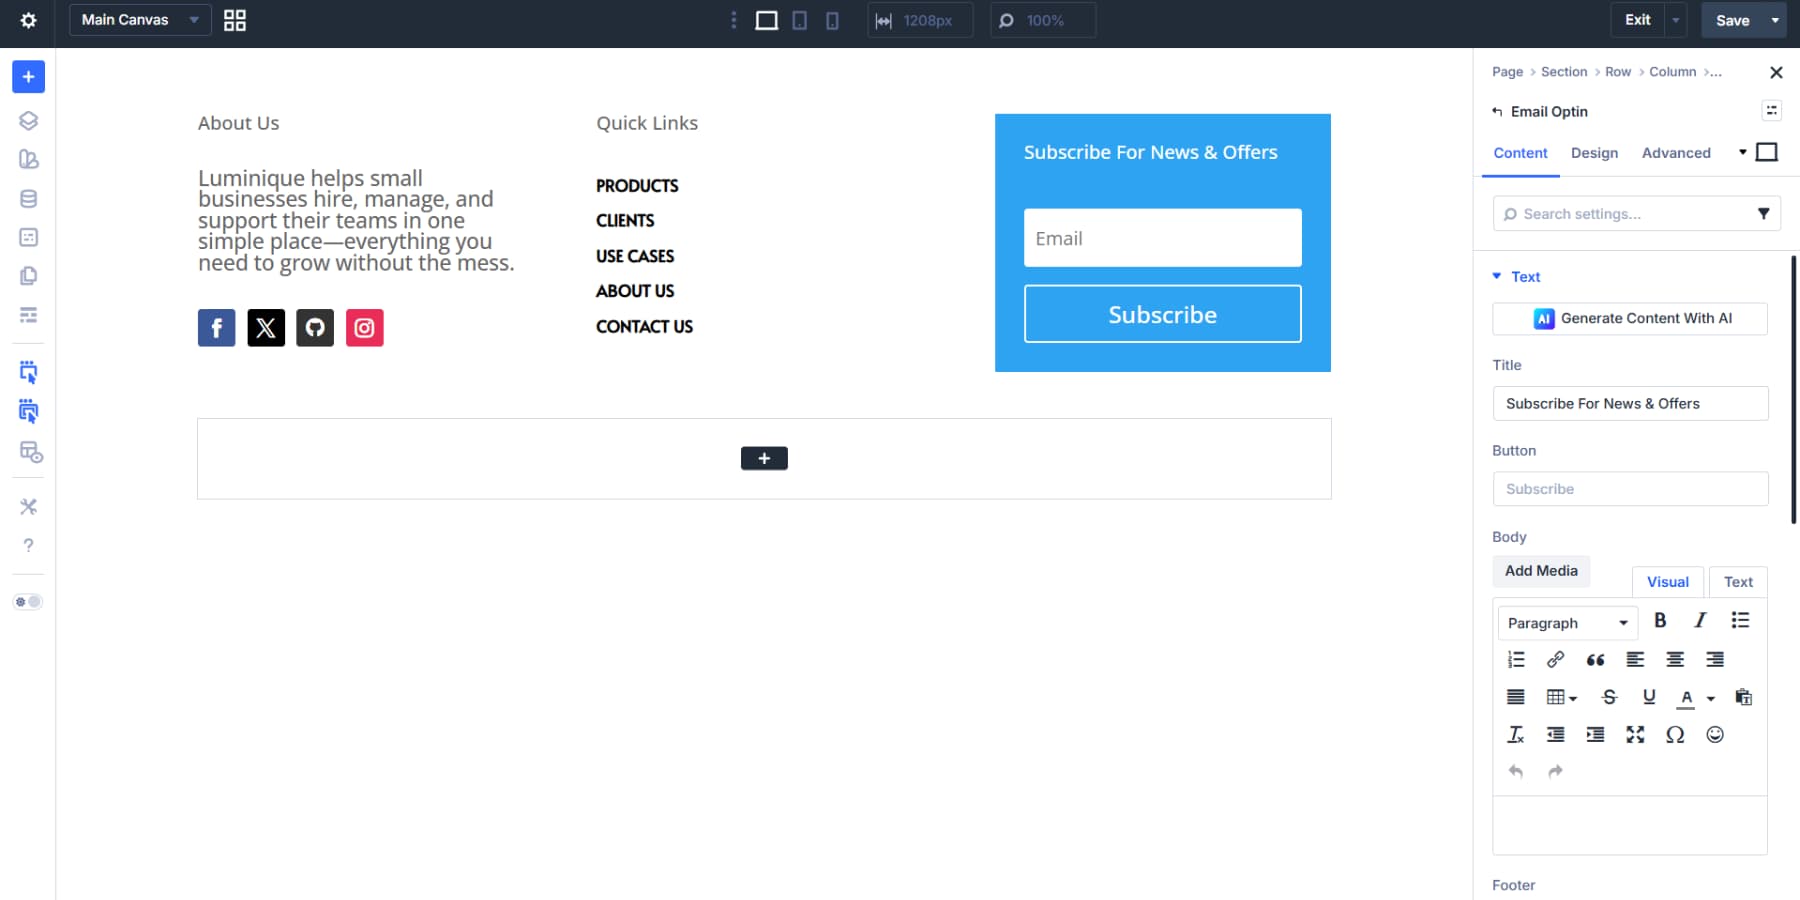Image resolution: width=1800 pixels, height=900 pixels.
Task: Open the Paragraph style dropdown
Action: click(x=1567, y=622)
